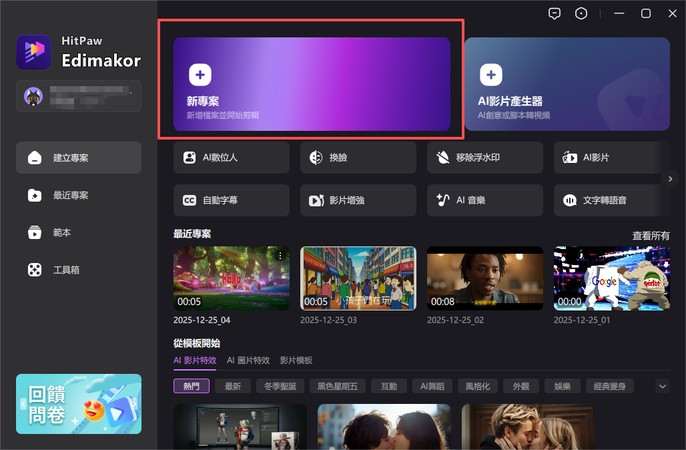
Task: Select the 風格化 filter chip
Action: point(477,386)
